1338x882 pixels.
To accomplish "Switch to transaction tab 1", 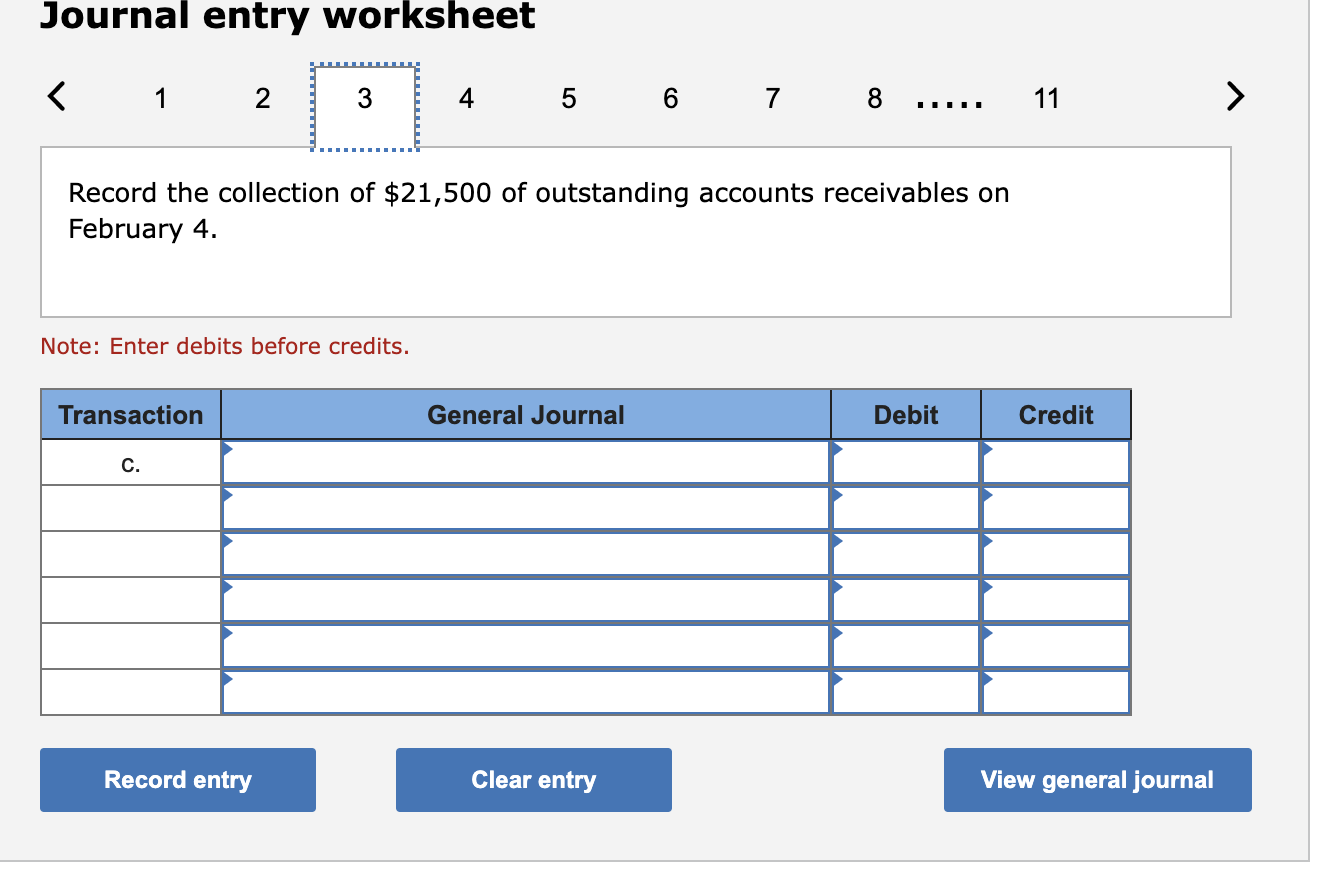I will [161, 98].
